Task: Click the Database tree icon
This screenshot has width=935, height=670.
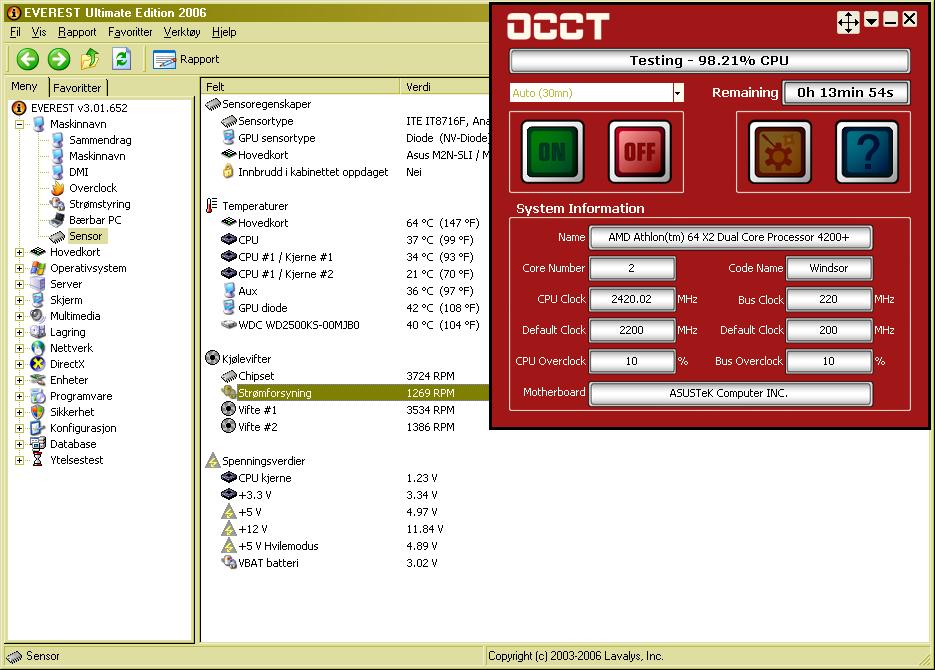Action: click(x=38, y=444)
